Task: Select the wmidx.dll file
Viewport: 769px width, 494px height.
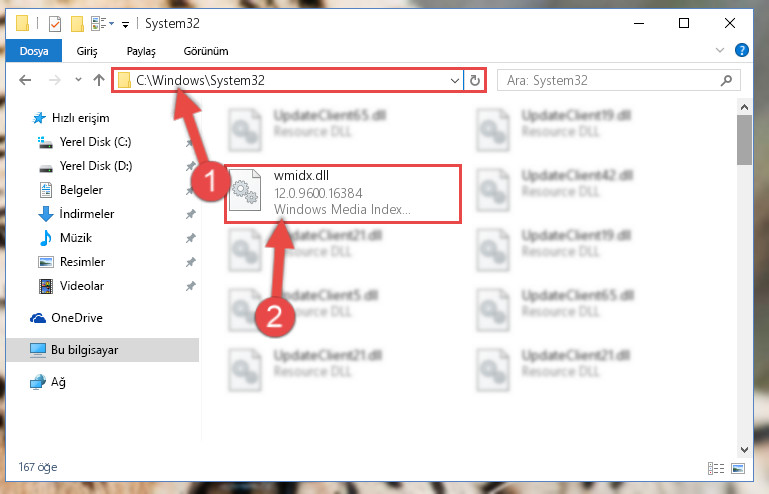Action: (343, 194)
